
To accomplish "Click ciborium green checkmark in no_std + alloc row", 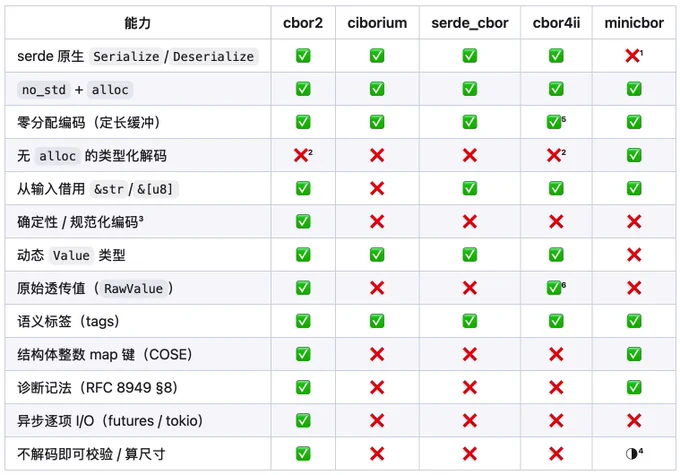I will pos(377,89).
